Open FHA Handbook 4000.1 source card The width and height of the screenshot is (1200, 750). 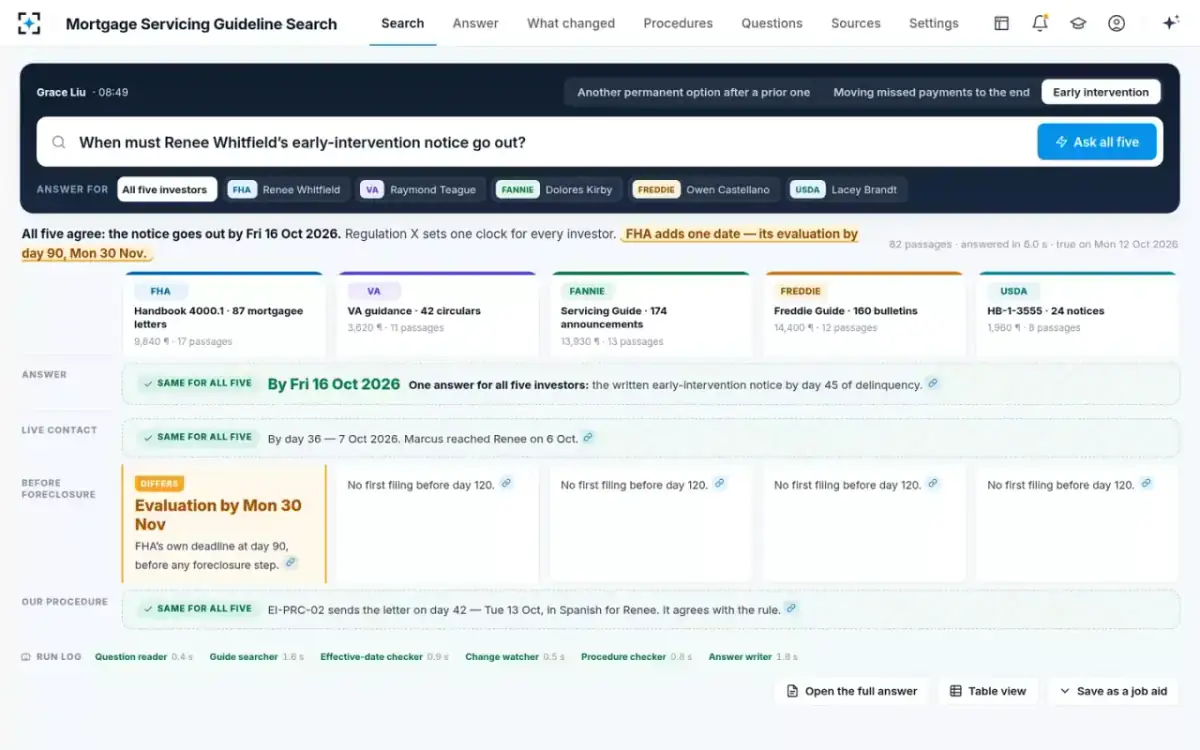(224, 315)
